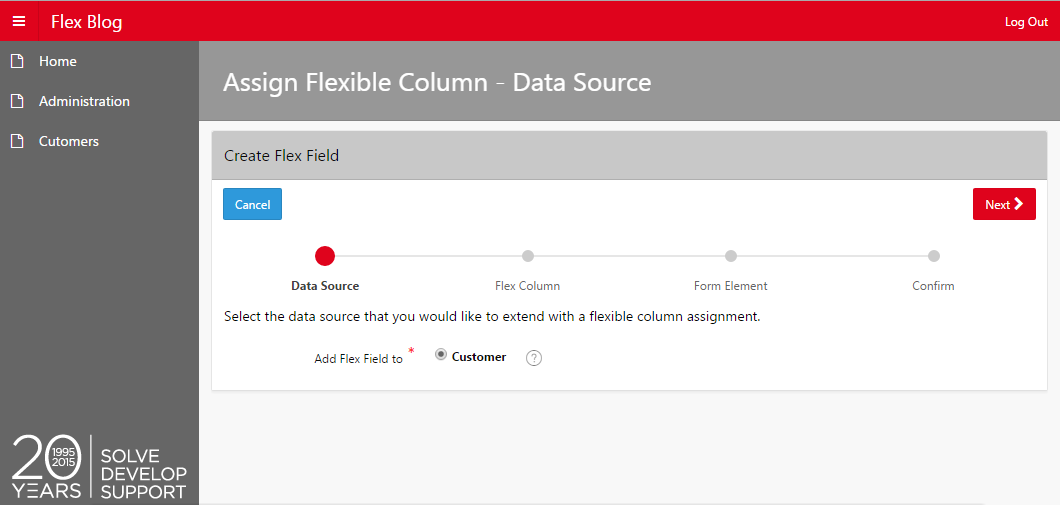Select the Customer radio button
Image resolution: width=1060 pixels, height=505 pixels.
(x=441, y=355)
